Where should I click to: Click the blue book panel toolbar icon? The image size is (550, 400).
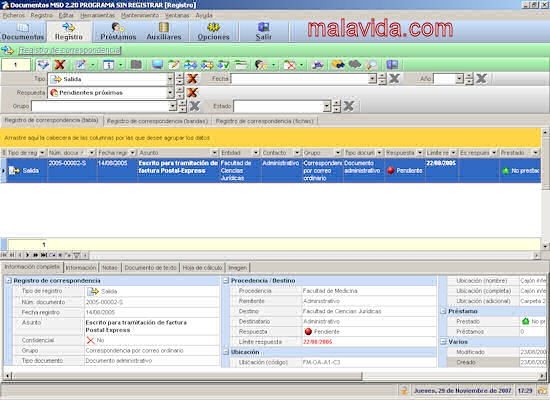point(392,65)
